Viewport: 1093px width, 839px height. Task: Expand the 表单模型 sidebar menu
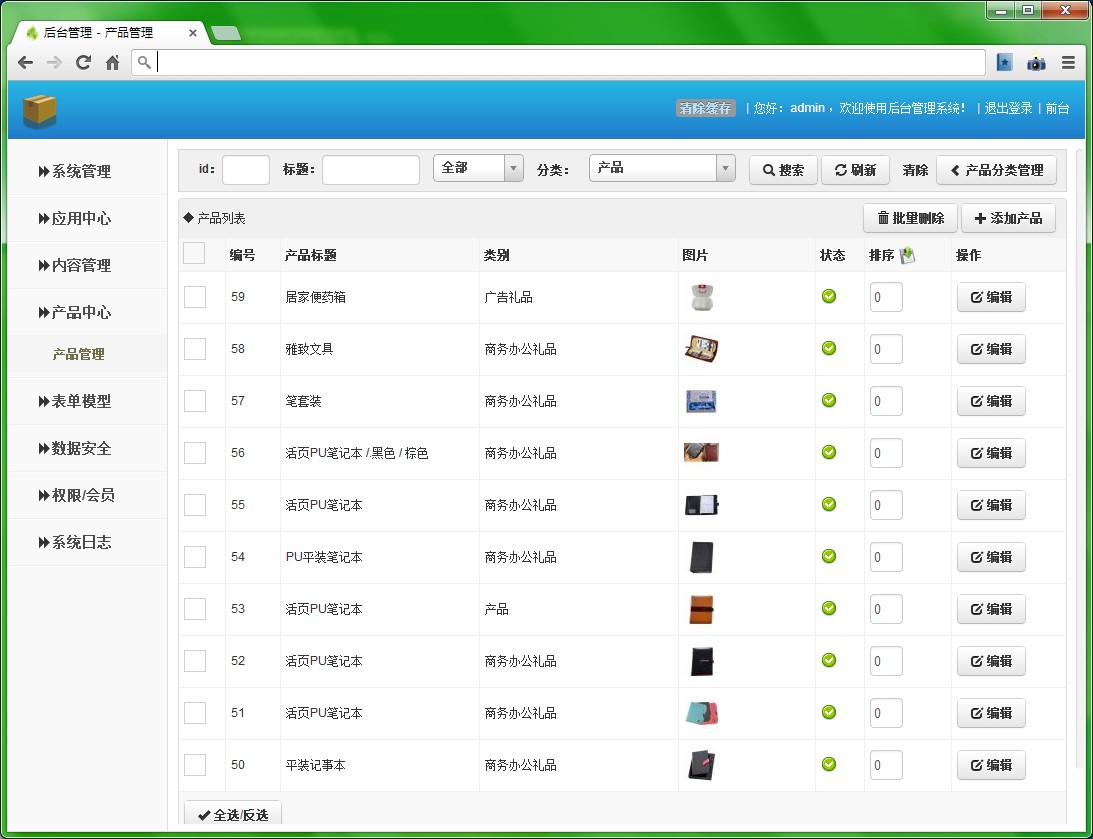pos(75,401)
